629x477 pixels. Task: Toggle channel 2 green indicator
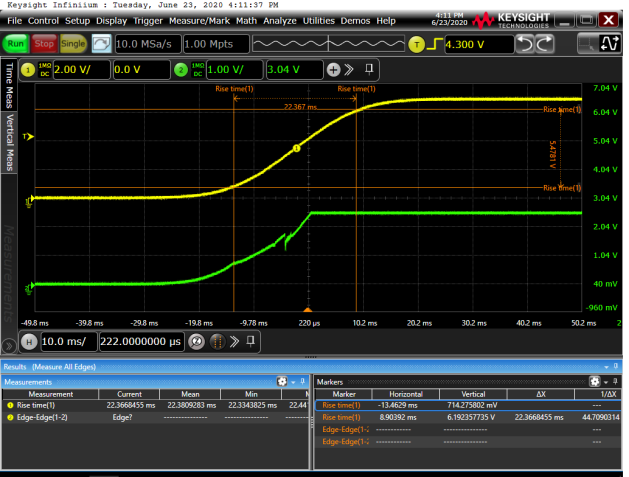(x=181, y=69)
